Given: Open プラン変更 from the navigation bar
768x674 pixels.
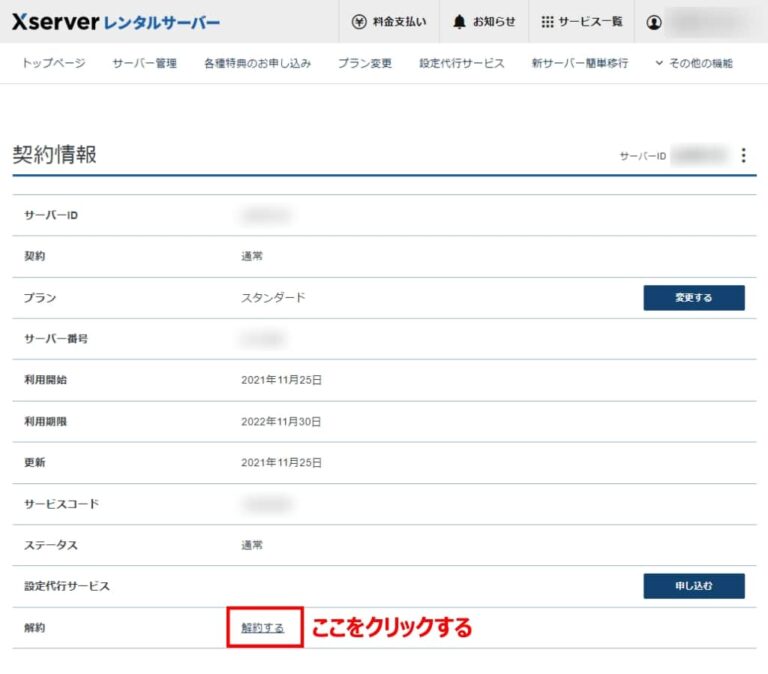Looking at the screenshot, I should pyautogui.click(x=364, y=63).
